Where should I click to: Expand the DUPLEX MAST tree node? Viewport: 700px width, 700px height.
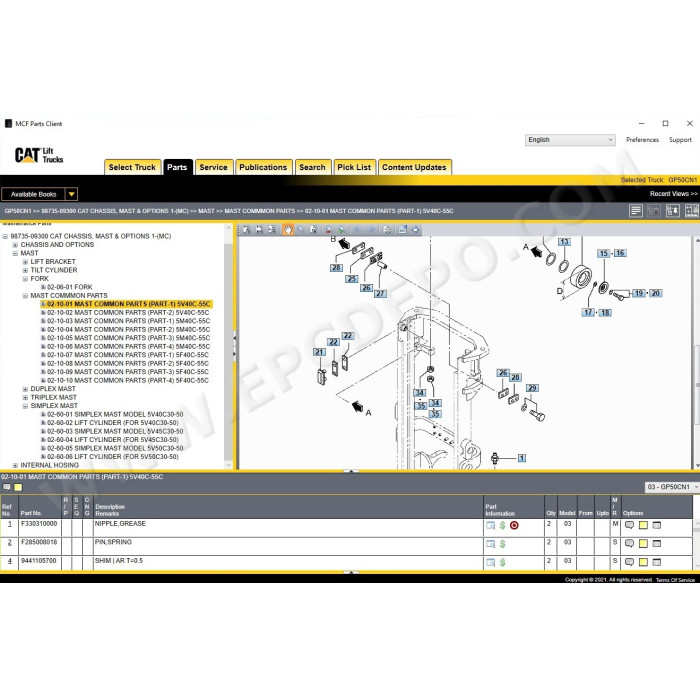25,389
